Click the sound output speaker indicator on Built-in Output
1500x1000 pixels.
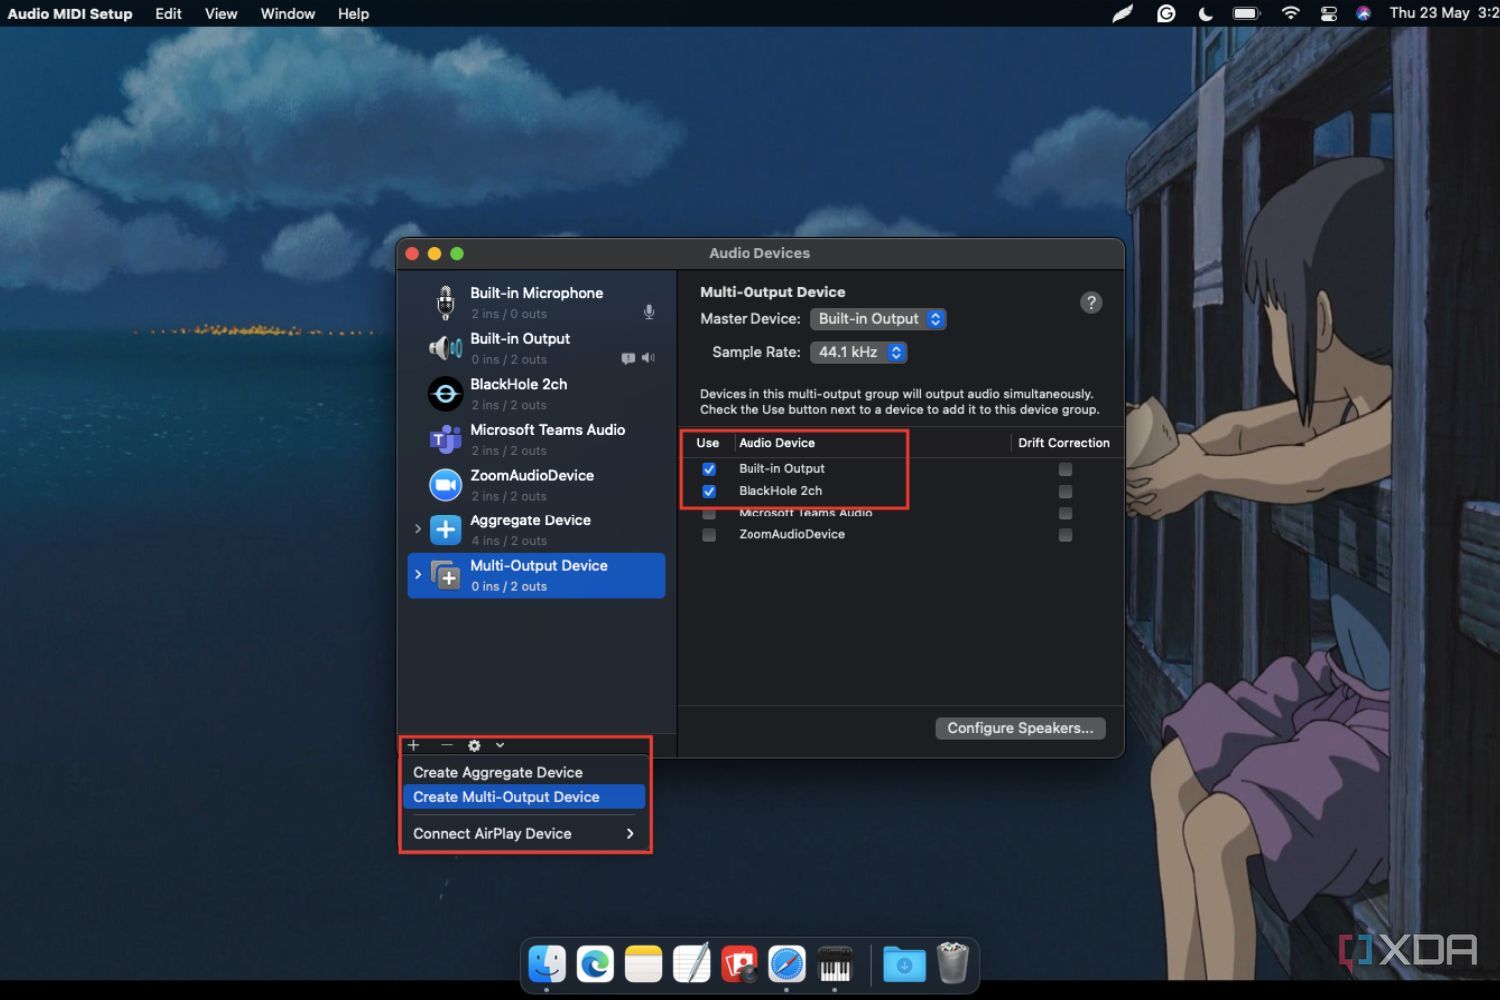pyautogui.click(x=648, y=358)
